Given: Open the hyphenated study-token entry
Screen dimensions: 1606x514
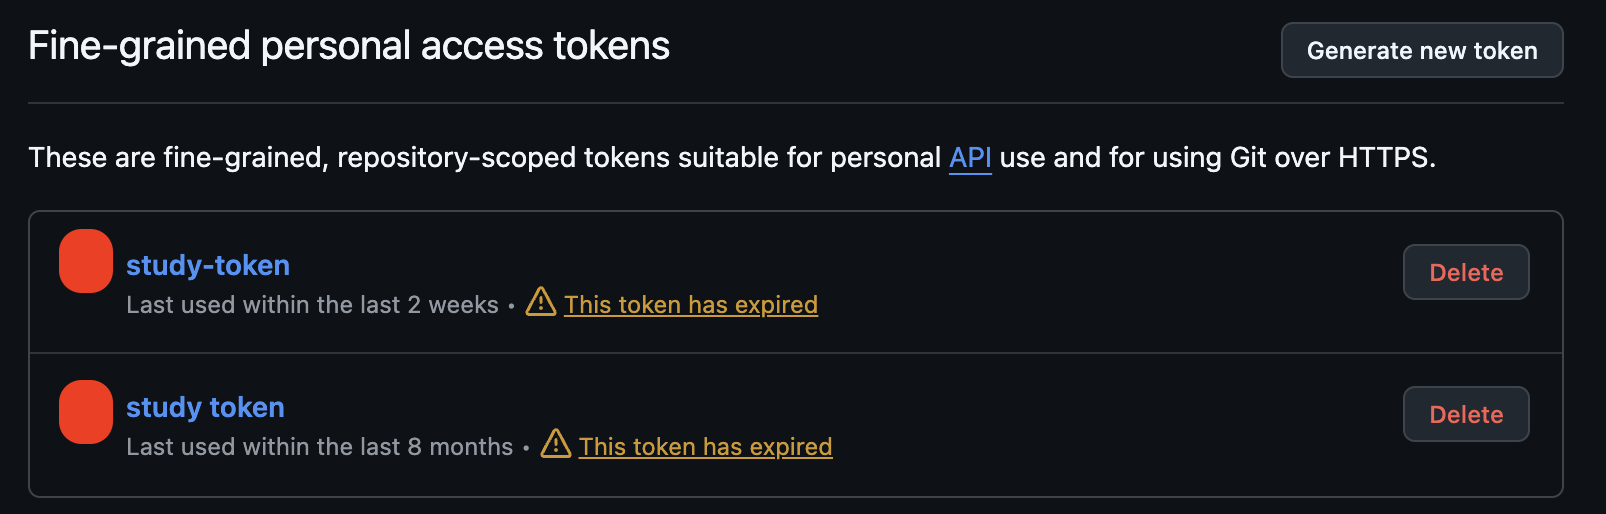Looking at the screenshot, I should (208, 265).
